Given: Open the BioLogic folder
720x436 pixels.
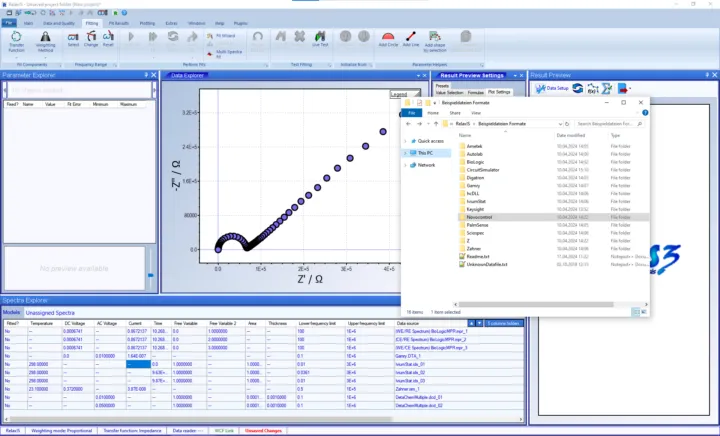Looking at the screenshot, I should coord(475,159).
